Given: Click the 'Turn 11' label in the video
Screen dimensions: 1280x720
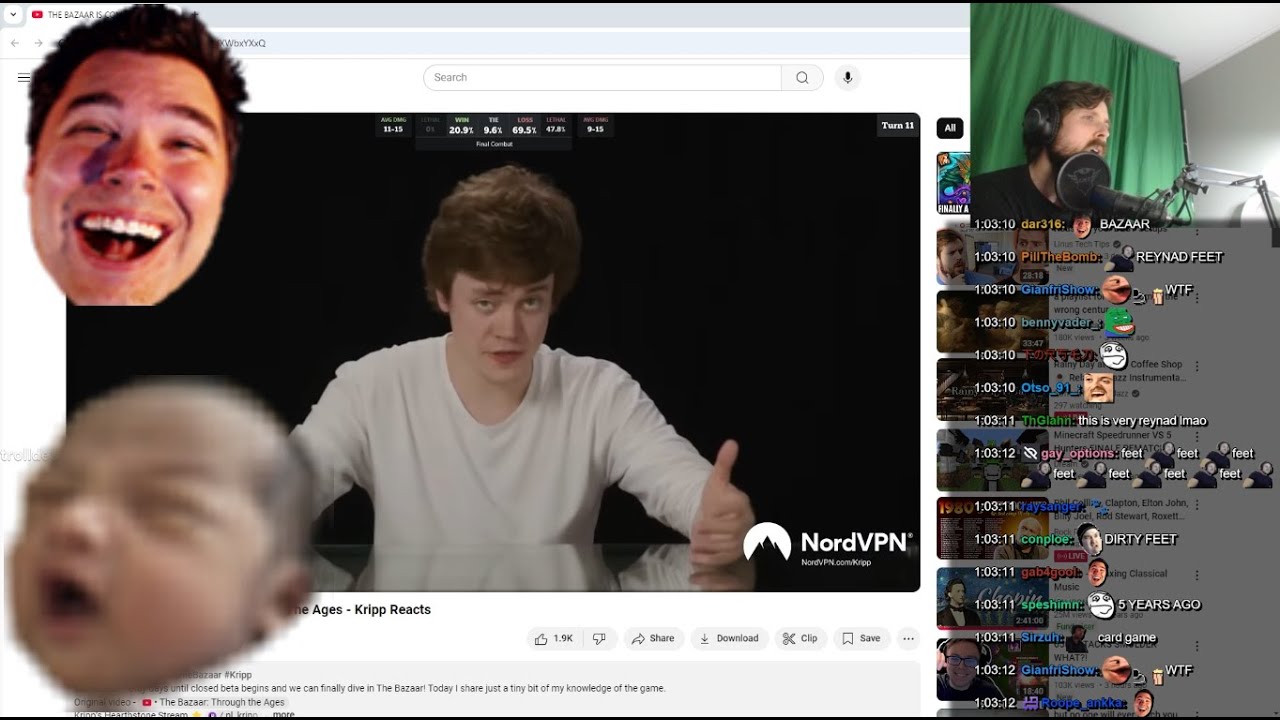Looking at the screenshot, I should [897, 126].
